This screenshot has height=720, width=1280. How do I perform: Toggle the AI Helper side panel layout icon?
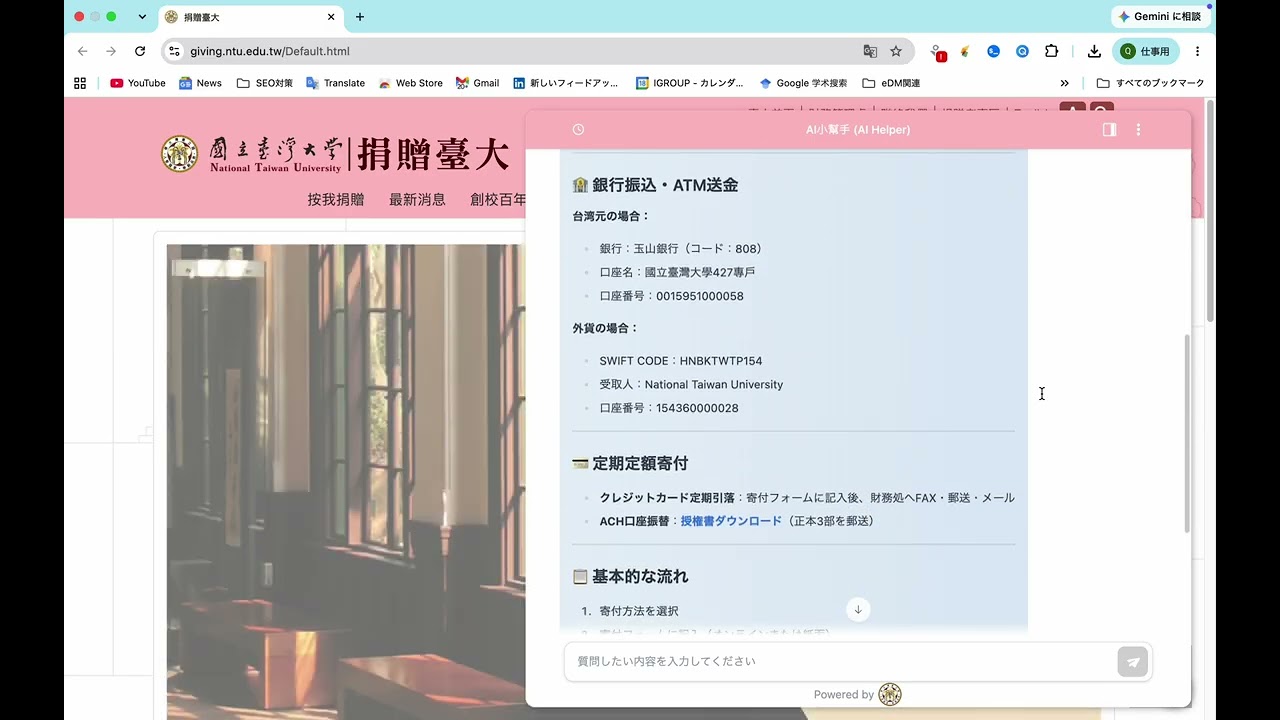1109,130
